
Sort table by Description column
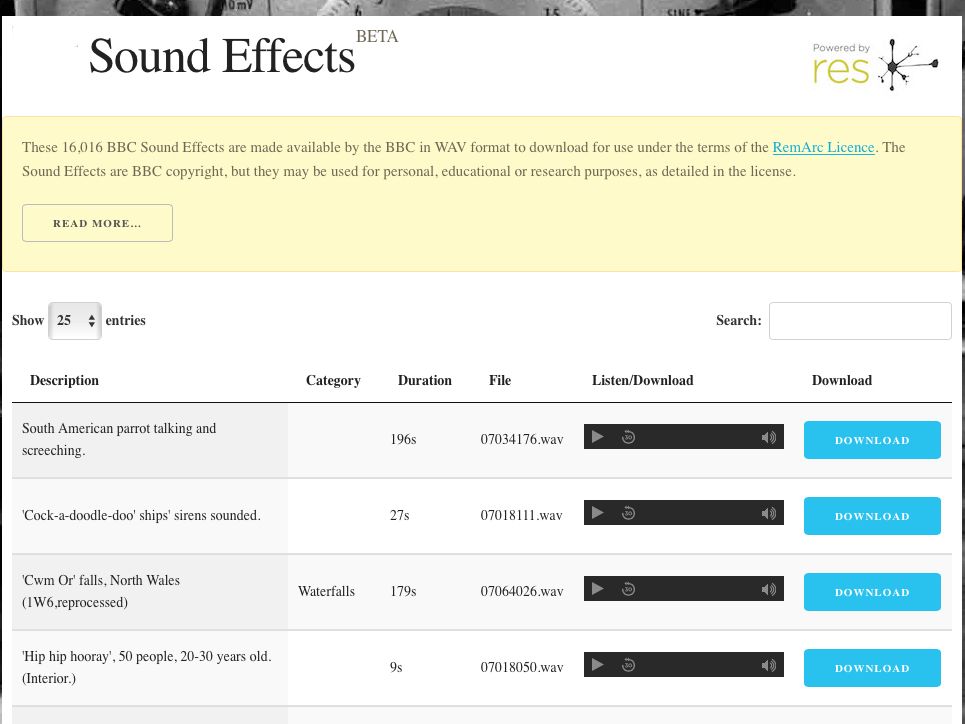pos(64,381)
